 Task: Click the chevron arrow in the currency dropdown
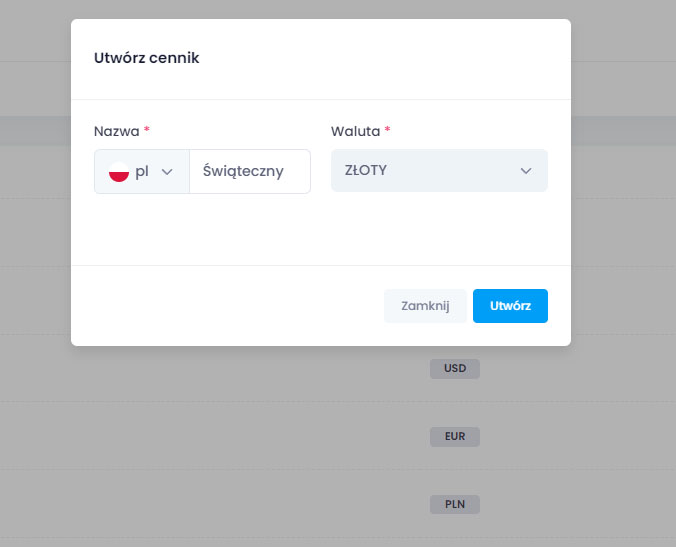pos(527,171)
